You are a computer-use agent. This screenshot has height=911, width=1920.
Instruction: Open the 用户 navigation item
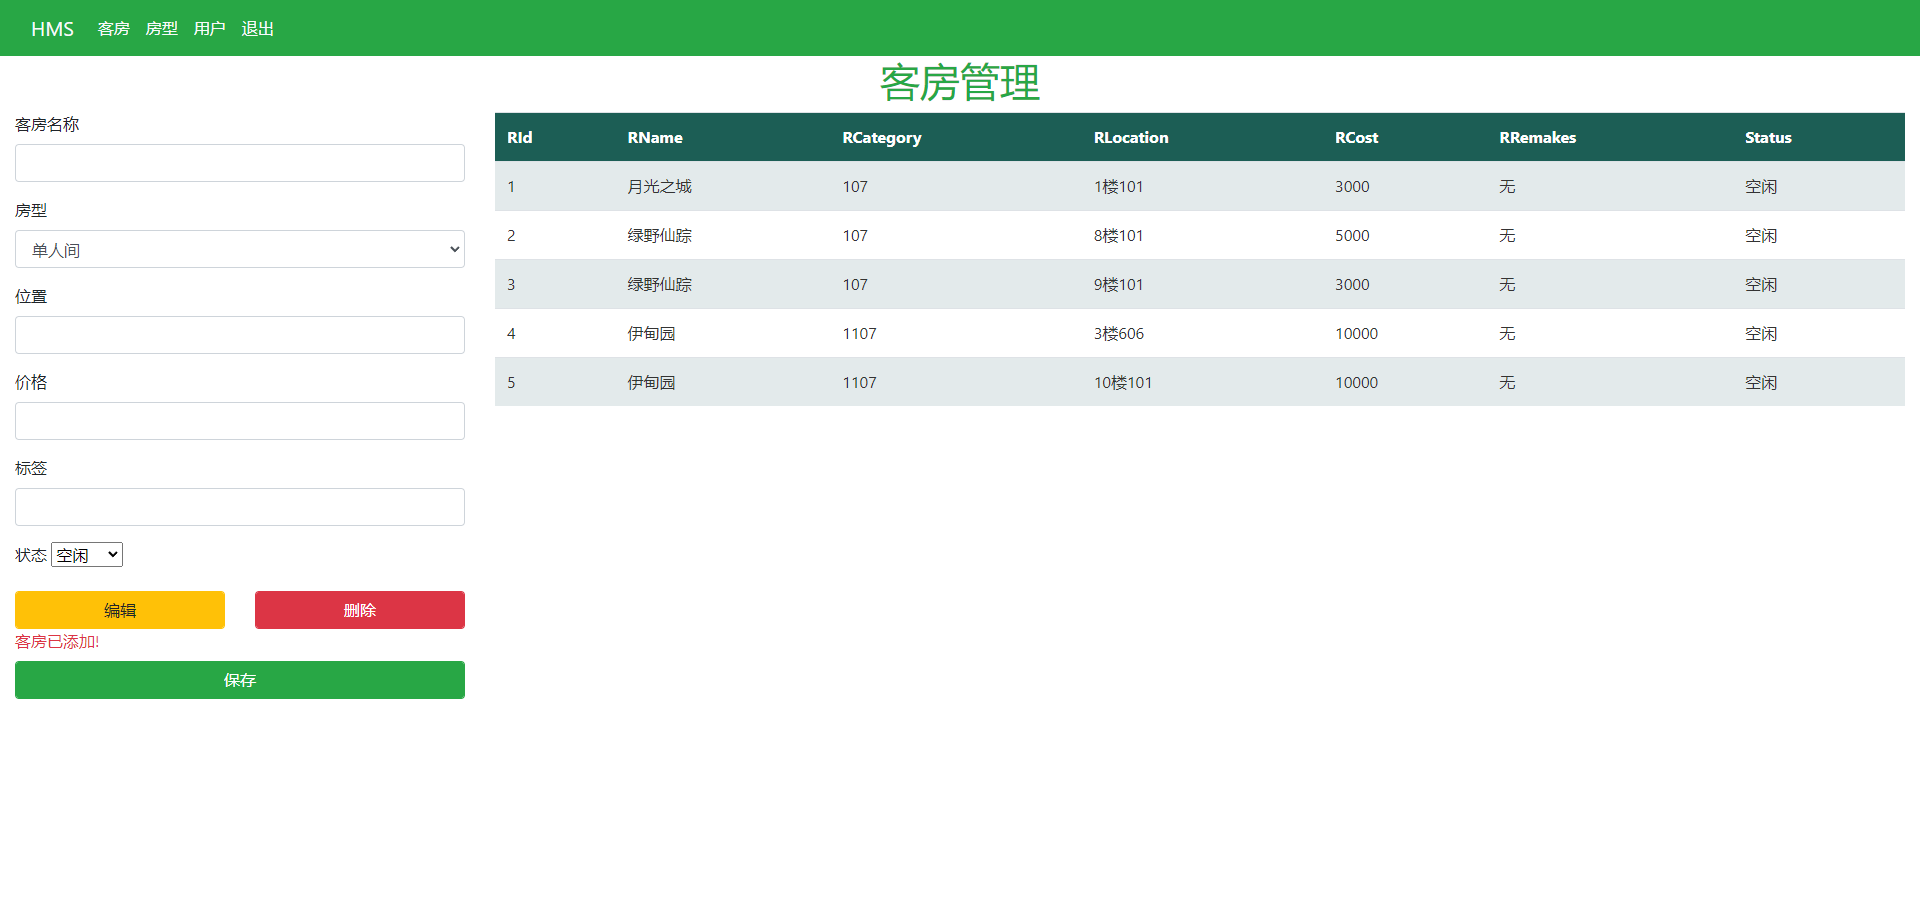(x=209, y=29)
